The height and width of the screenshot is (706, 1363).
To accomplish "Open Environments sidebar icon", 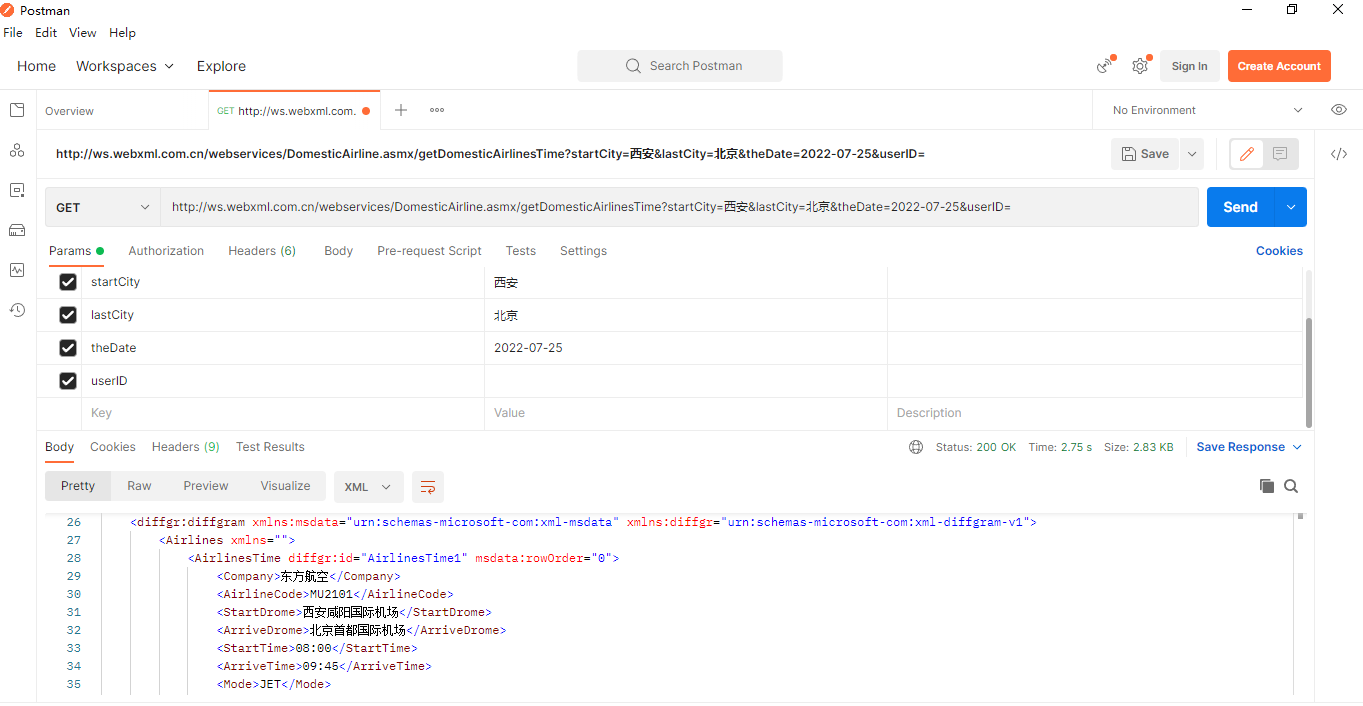I will point(17,190).
